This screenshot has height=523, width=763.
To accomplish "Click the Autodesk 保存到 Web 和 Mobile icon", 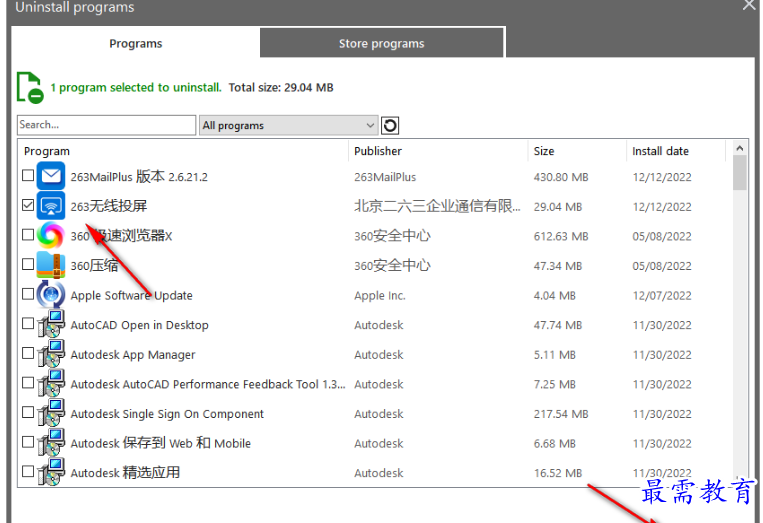I will coord(51,443).
